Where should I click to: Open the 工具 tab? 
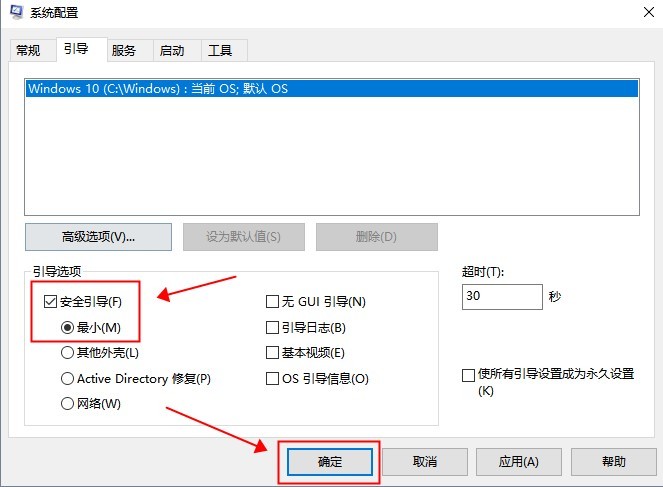[x=220, y=51]
